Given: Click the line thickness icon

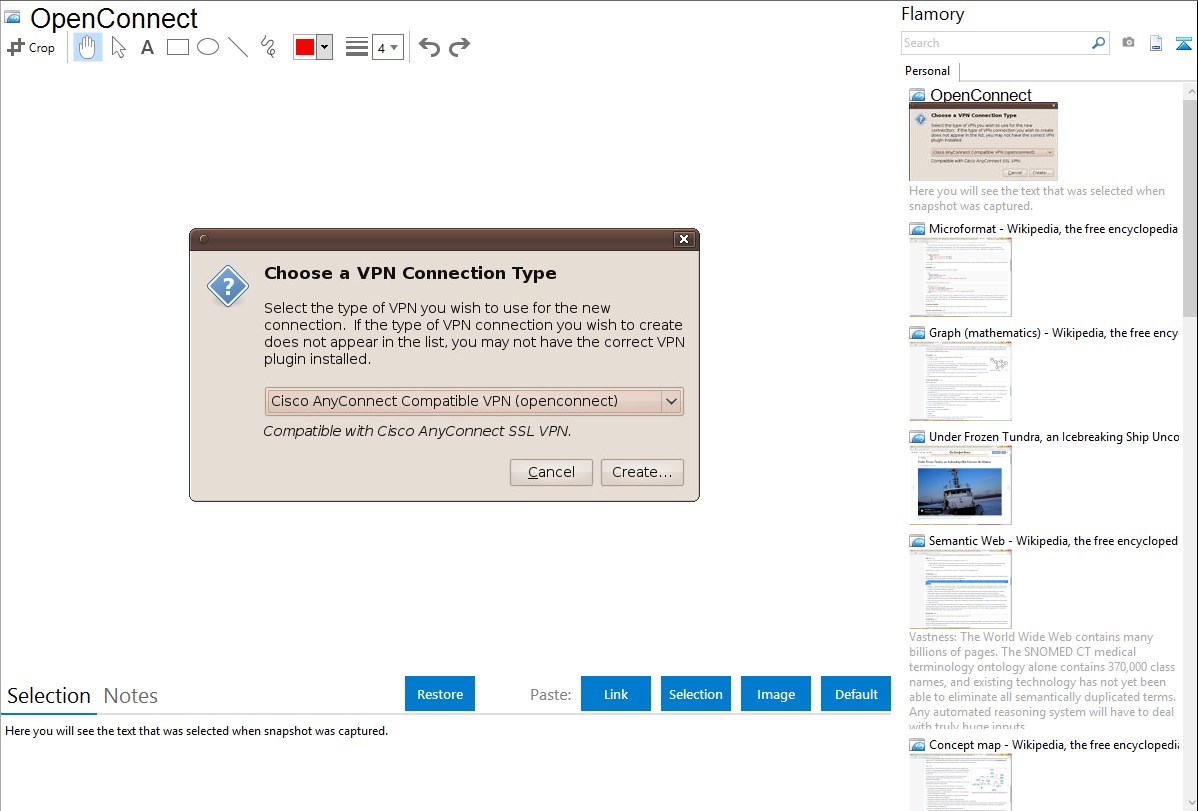Looking at the screenshot, I should 356,47.
